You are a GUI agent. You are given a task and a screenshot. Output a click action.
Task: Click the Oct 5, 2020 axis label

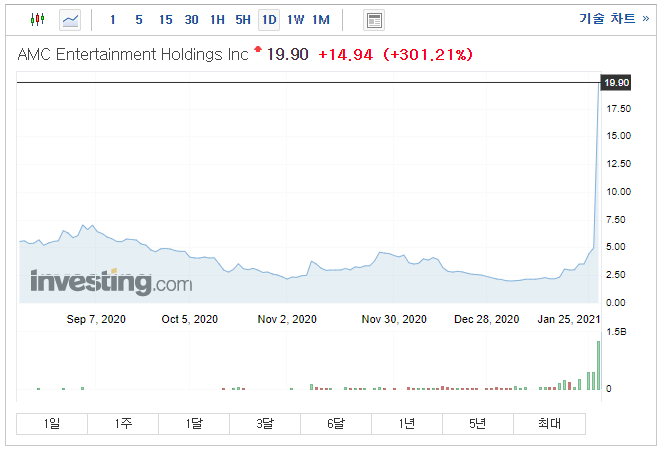pos(189,319)
